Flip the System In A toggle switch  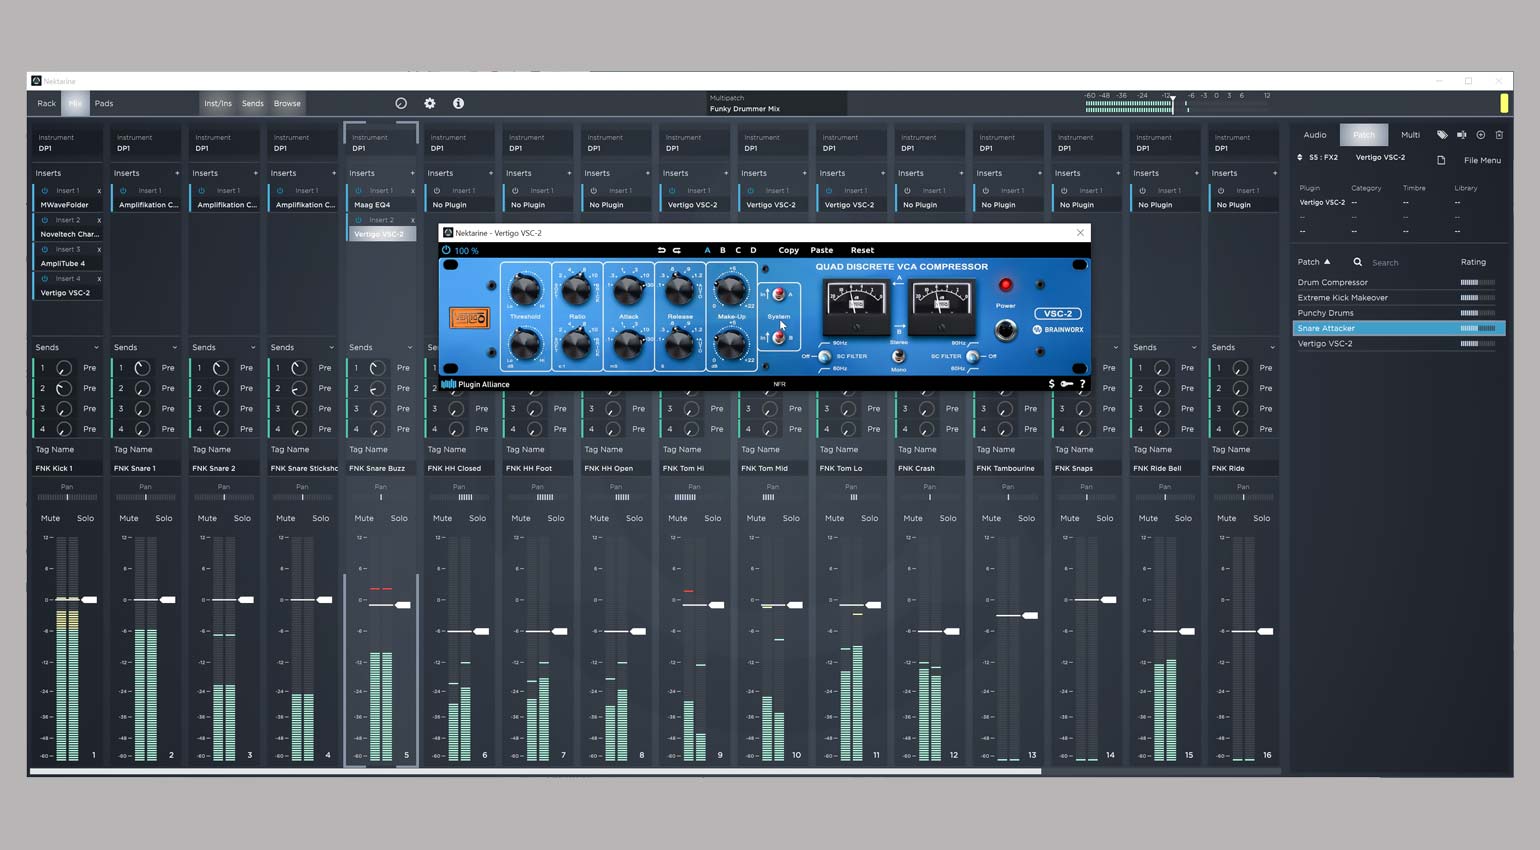tap(778, 295)
